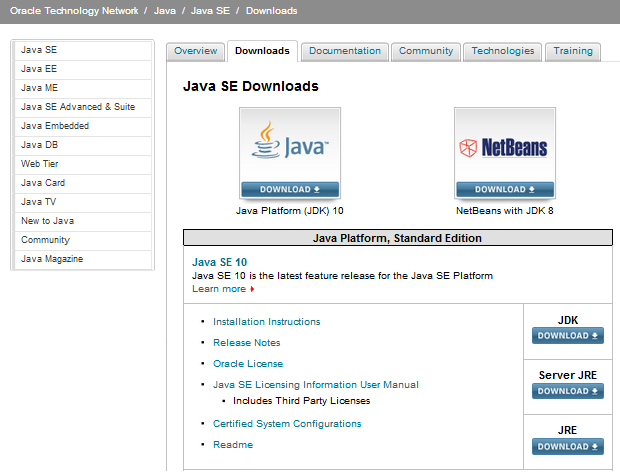Select Java EE in left sidebar
Screen dimensions: 620x476
[39, 69]
